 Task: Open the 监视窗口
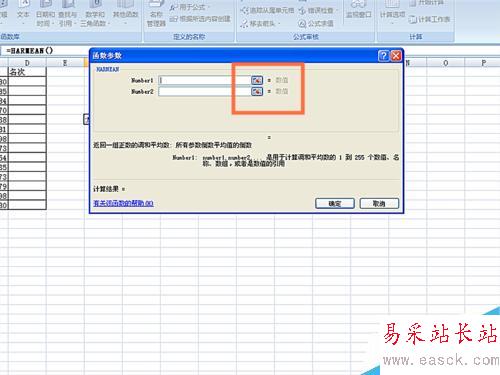359,10
